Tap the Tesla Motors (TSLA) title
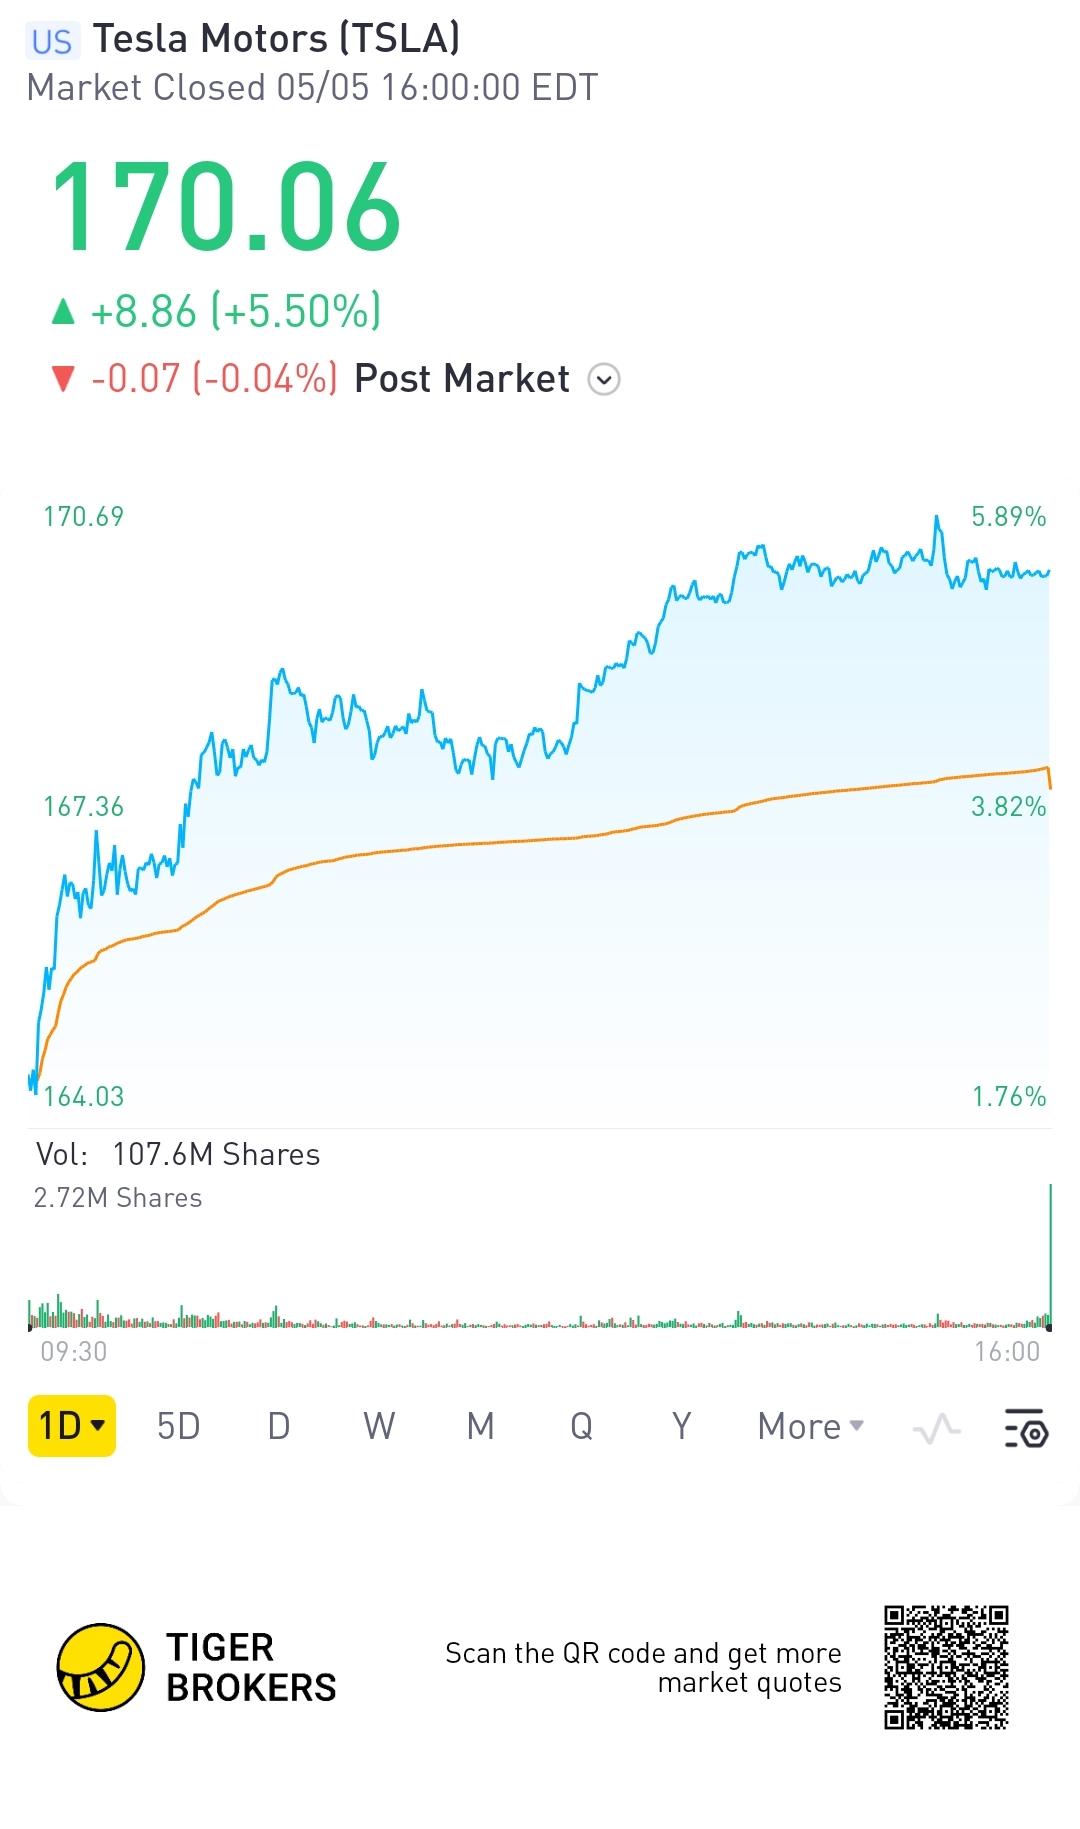 (277, 39)
